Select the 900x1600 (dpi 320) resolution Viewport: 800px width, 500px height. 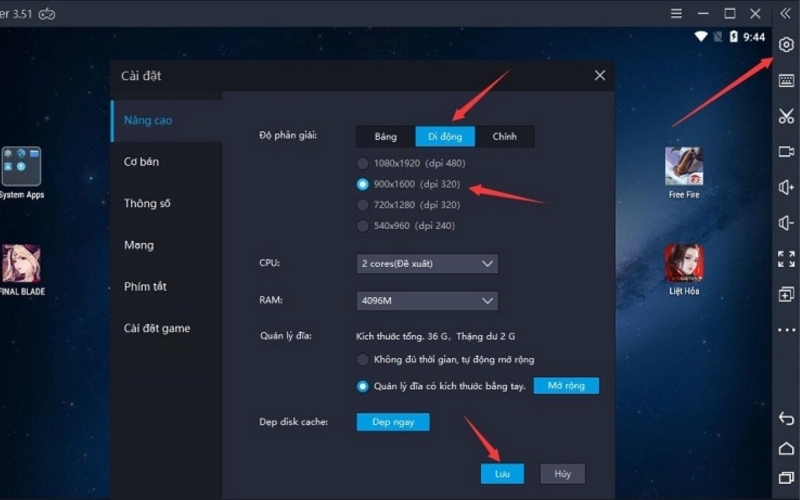(x=409, y=184)
